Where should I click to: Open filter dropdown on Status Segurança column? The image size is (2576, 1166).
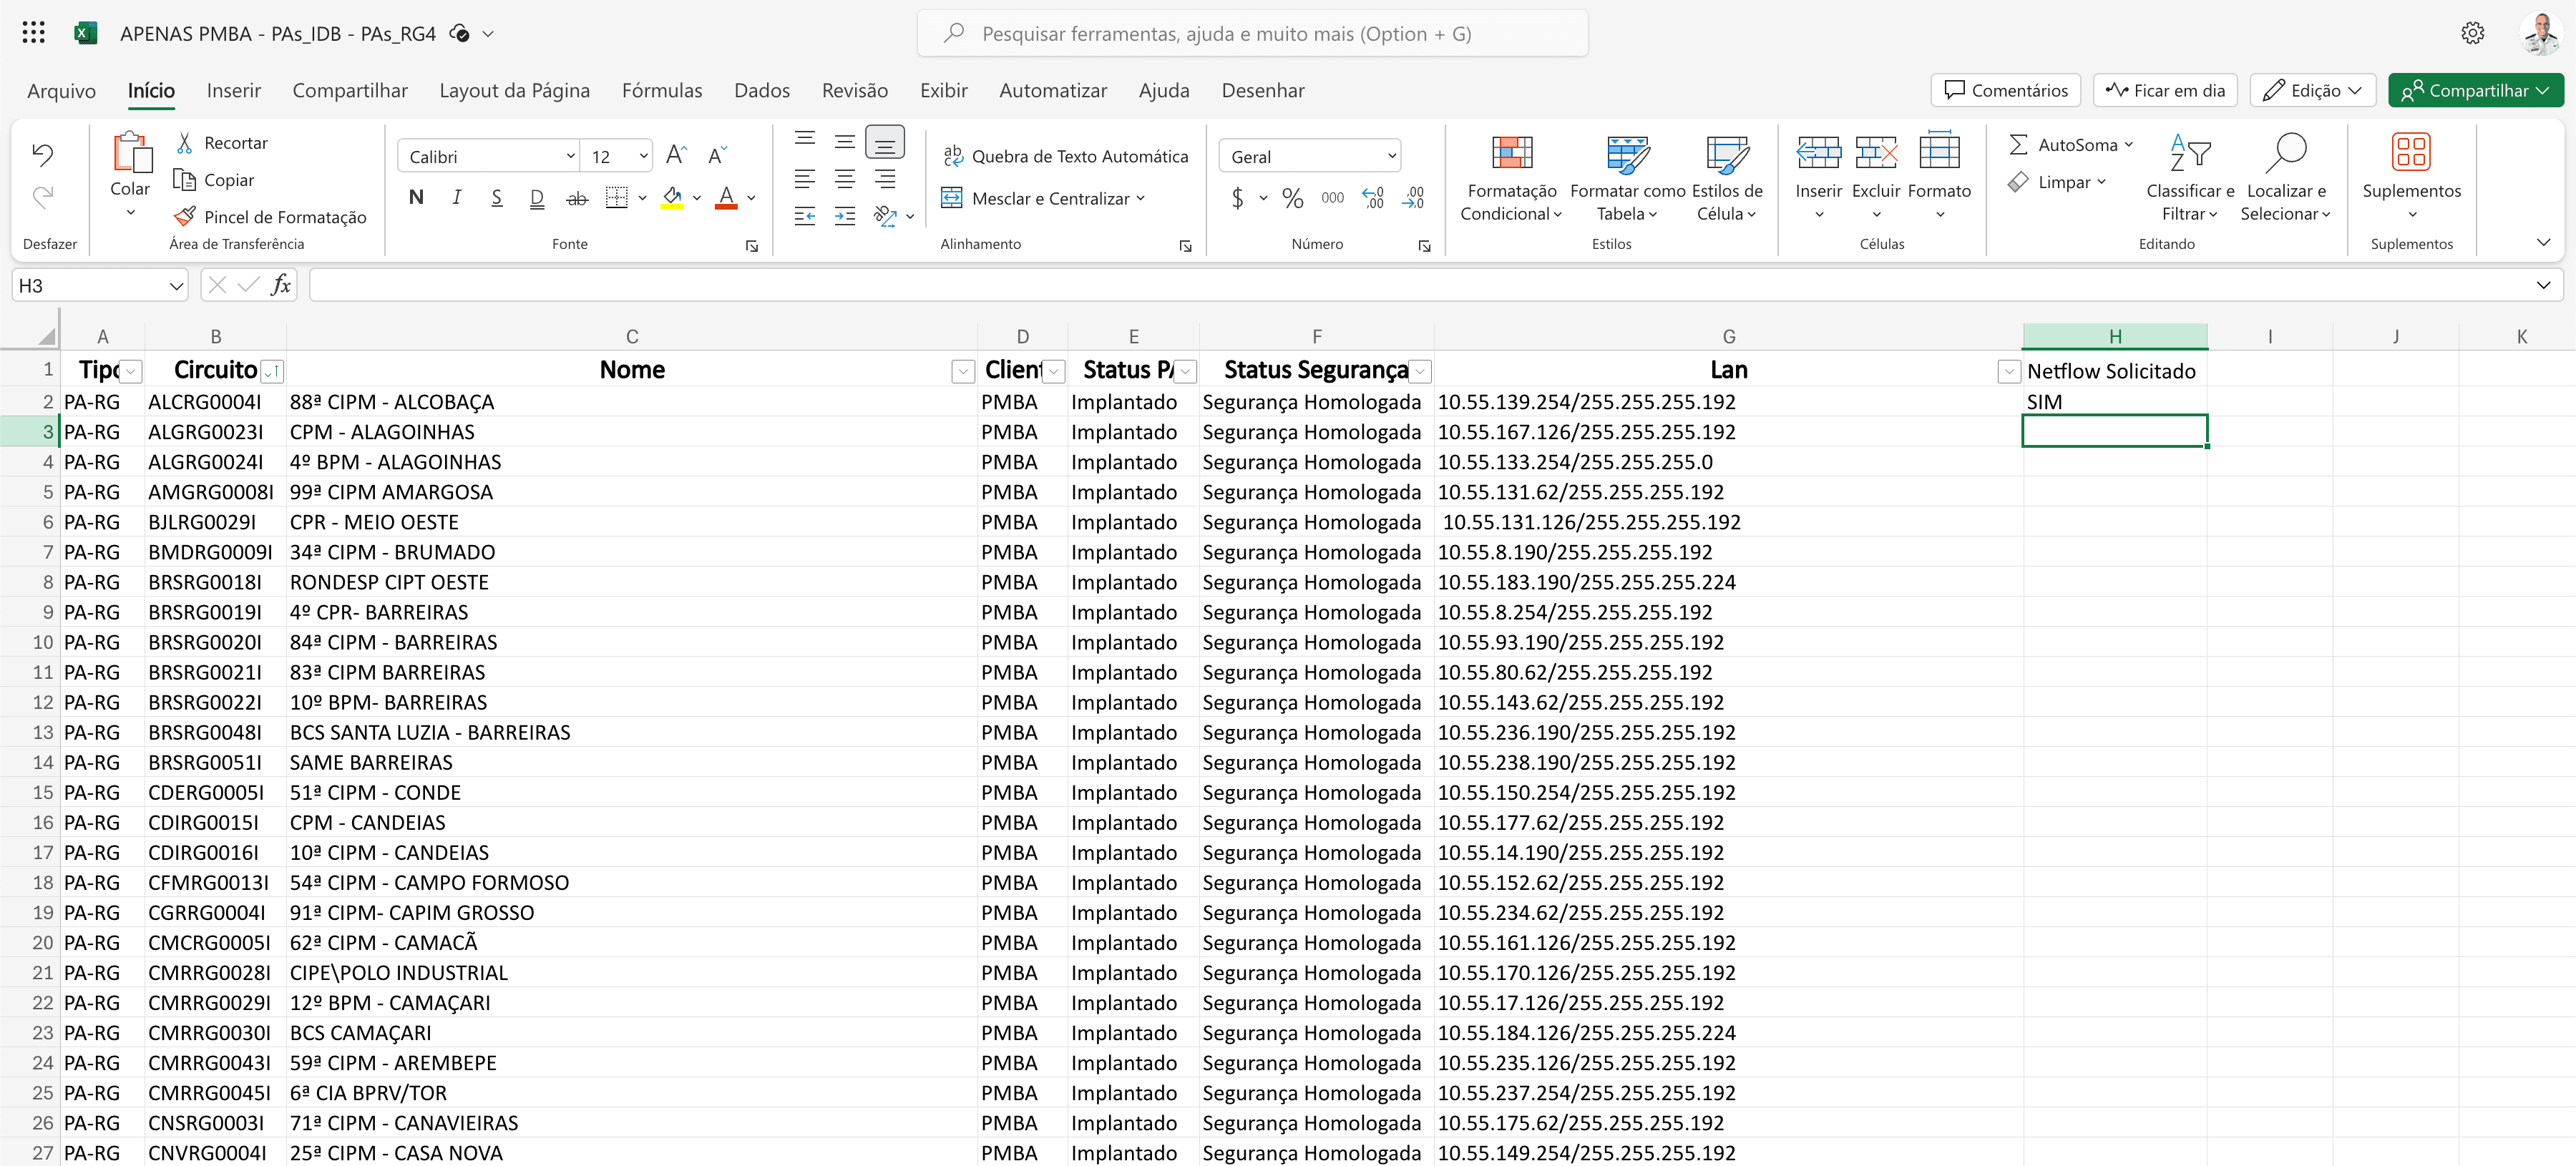pyautogui.click(x=1420, y=372)
